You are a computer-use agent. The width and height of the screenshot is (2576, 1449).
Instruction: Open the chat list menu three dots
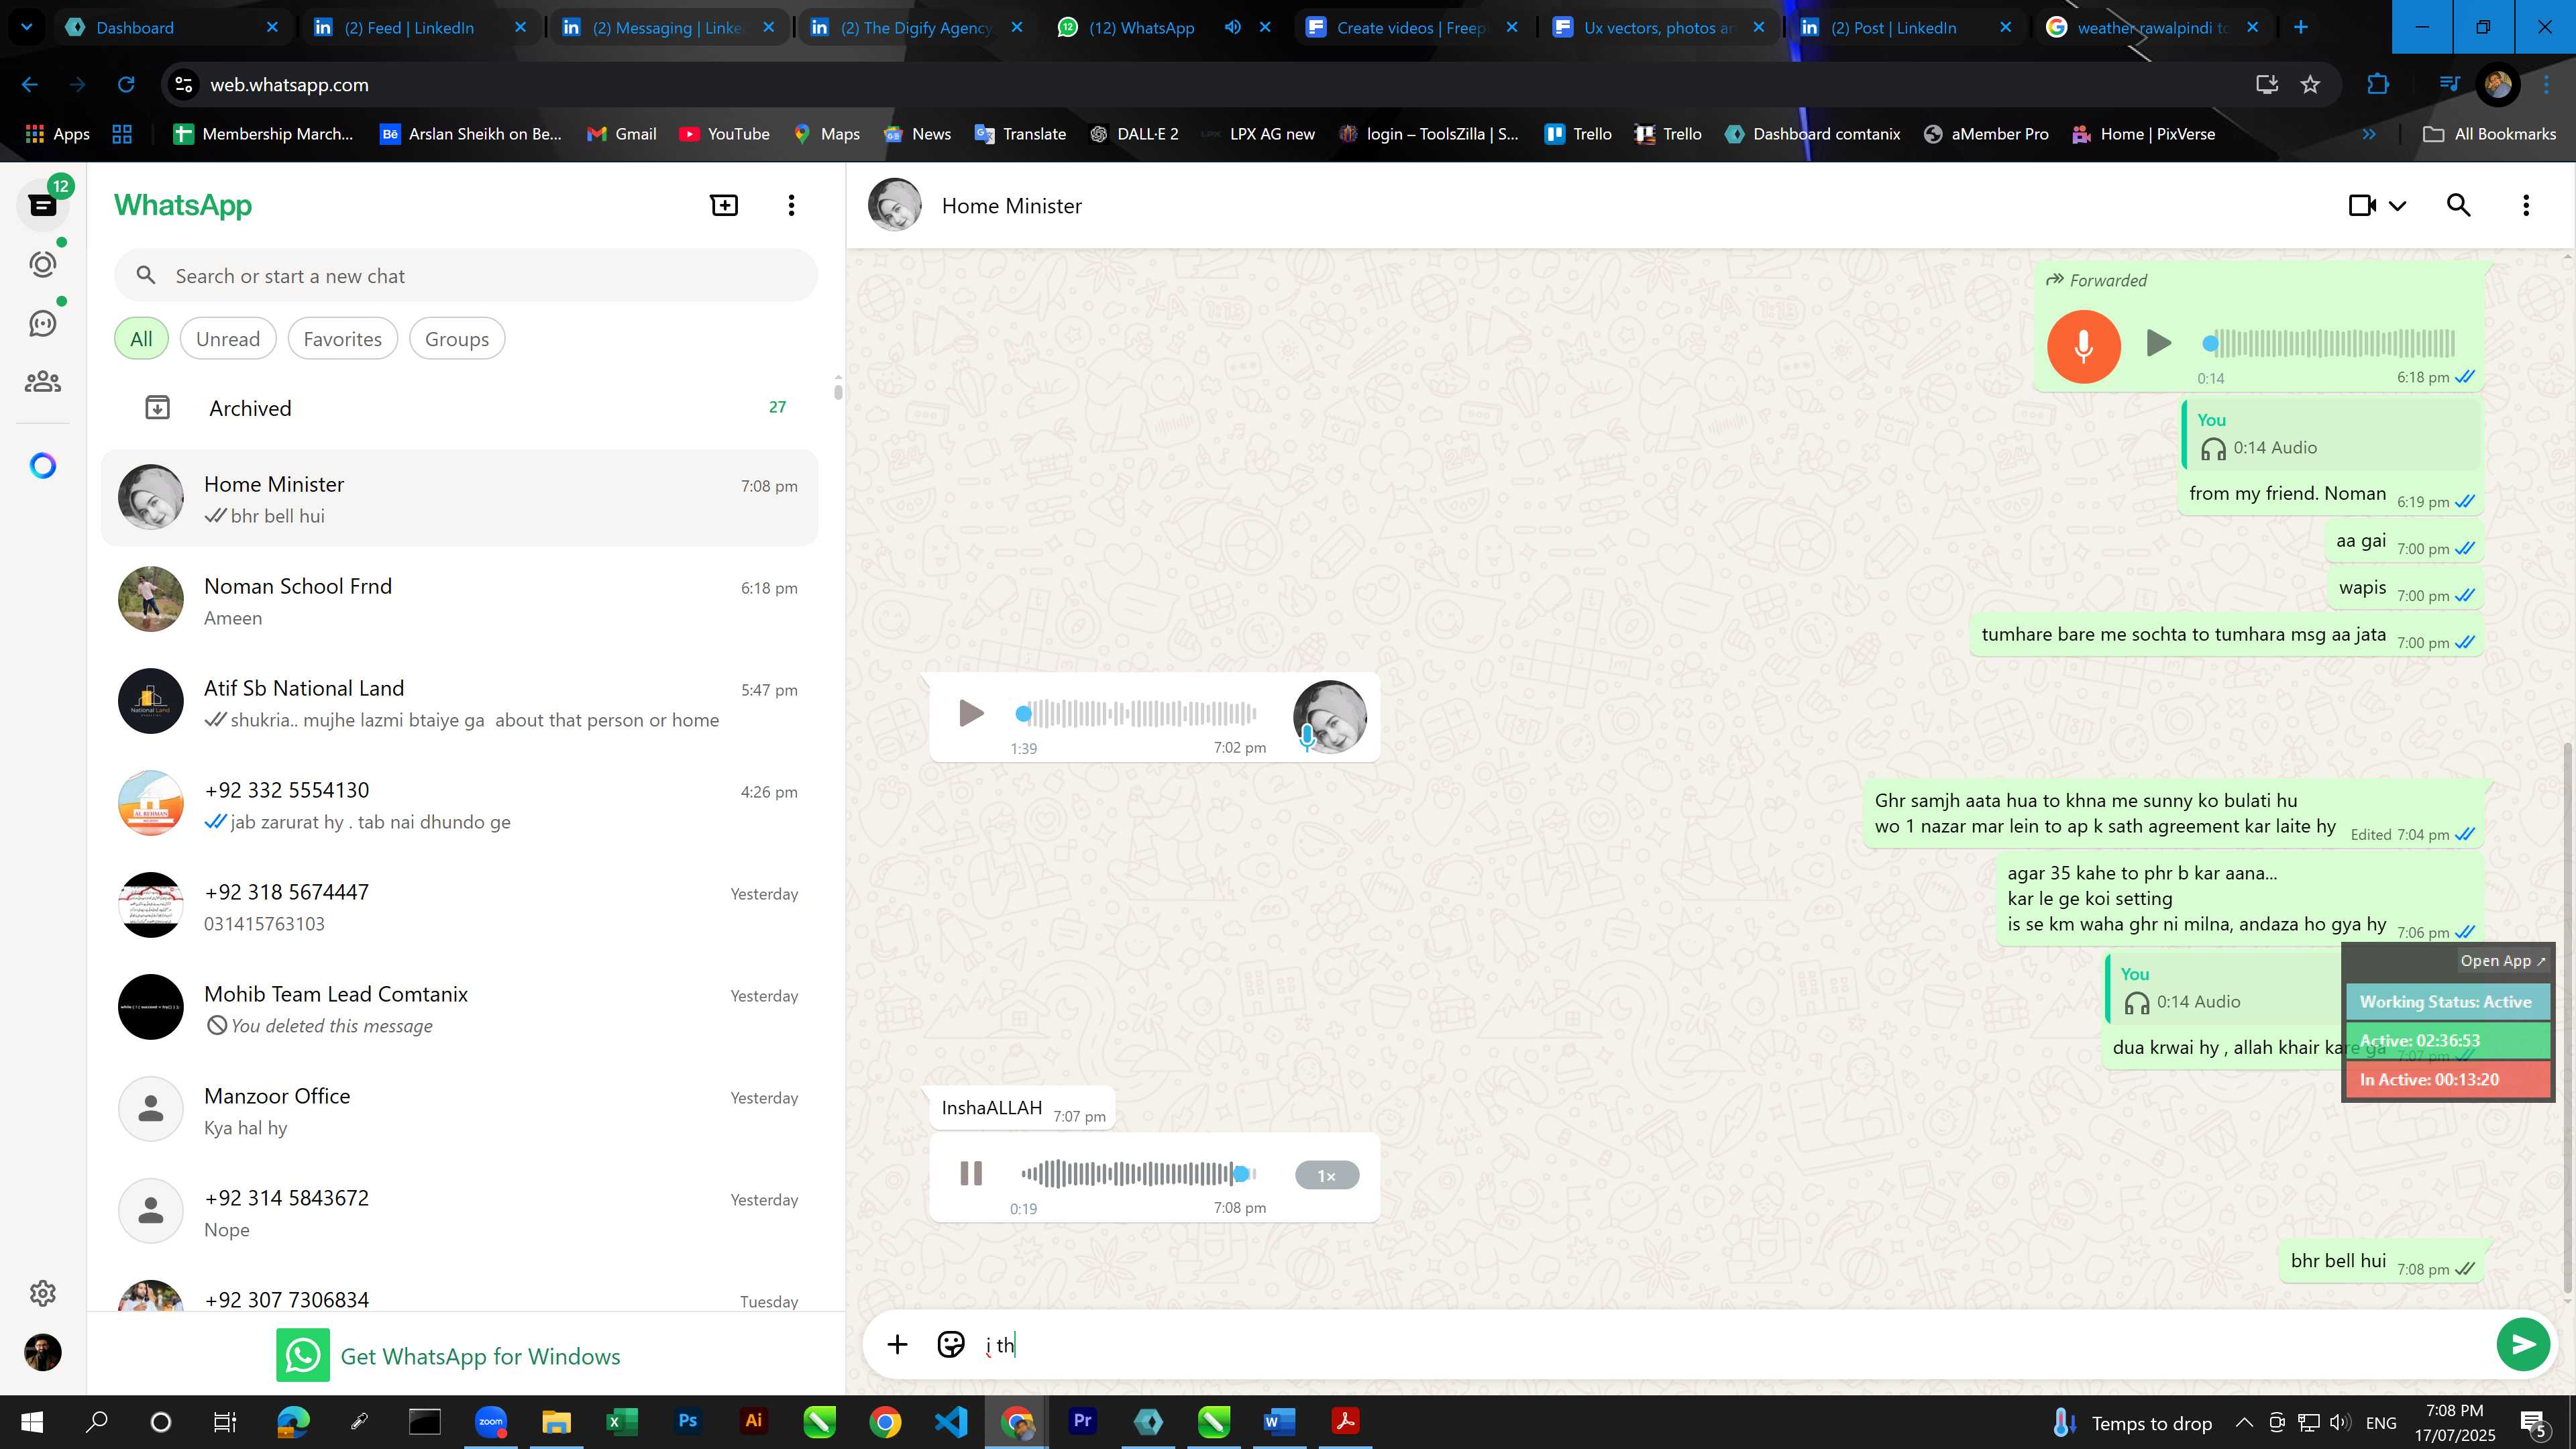[791, 205]
